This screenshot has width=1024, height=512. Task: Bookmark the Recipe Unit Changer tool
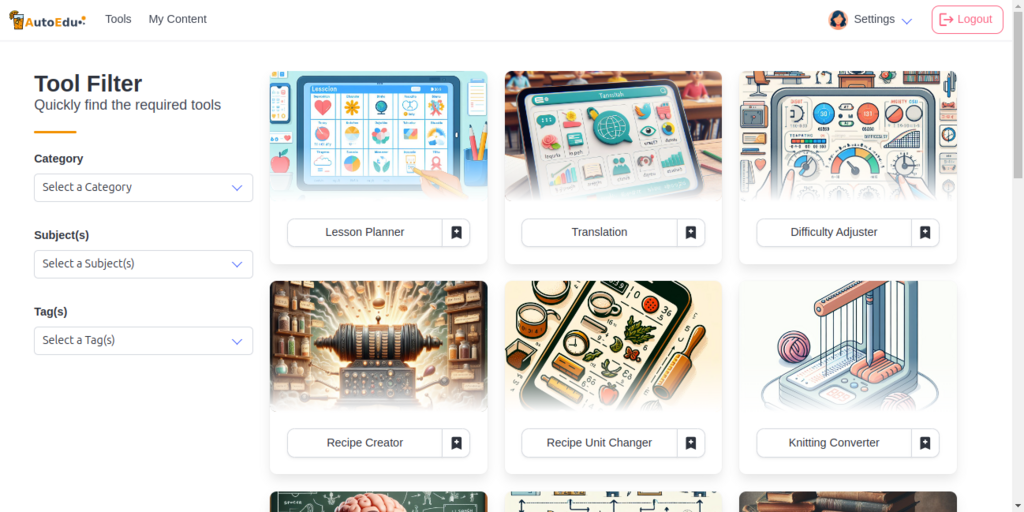click(x=690, y=443)
